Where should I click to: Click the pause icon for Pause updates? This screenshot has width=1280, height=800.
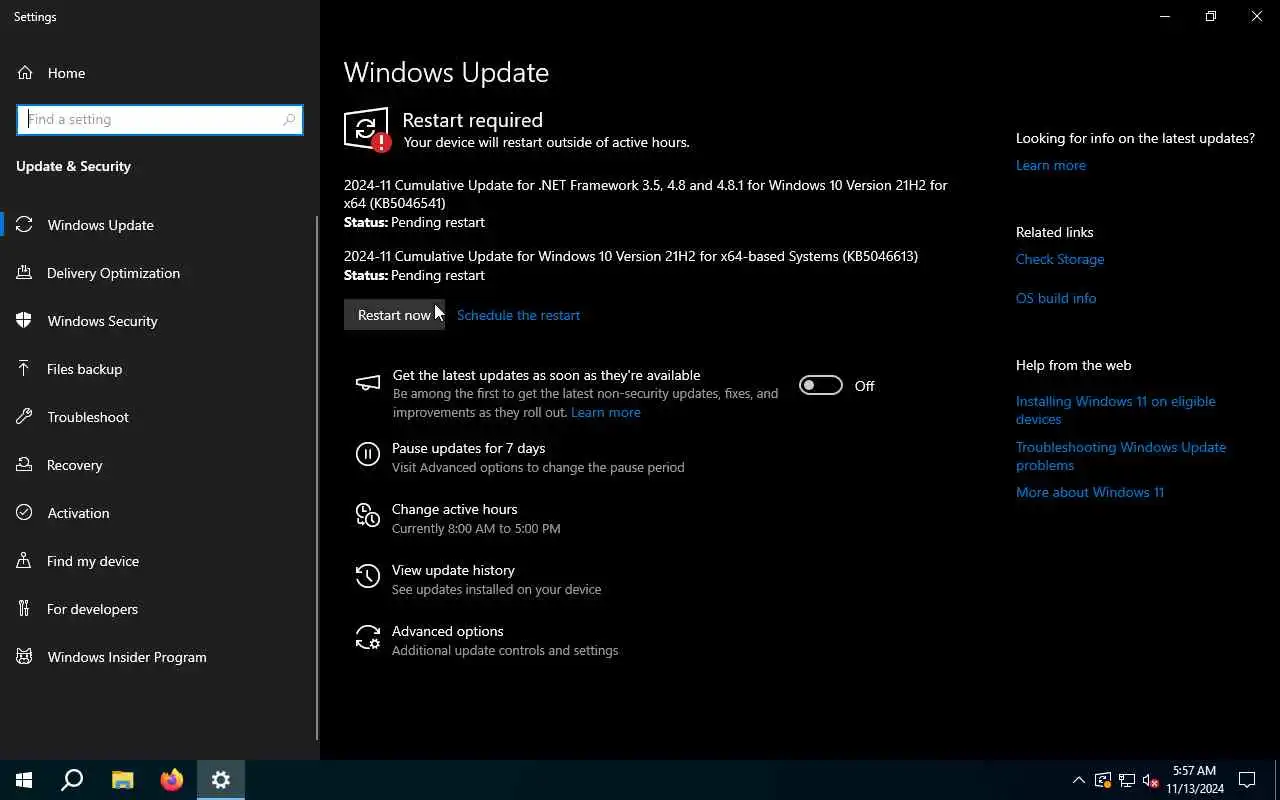click(x=368, y=455)
